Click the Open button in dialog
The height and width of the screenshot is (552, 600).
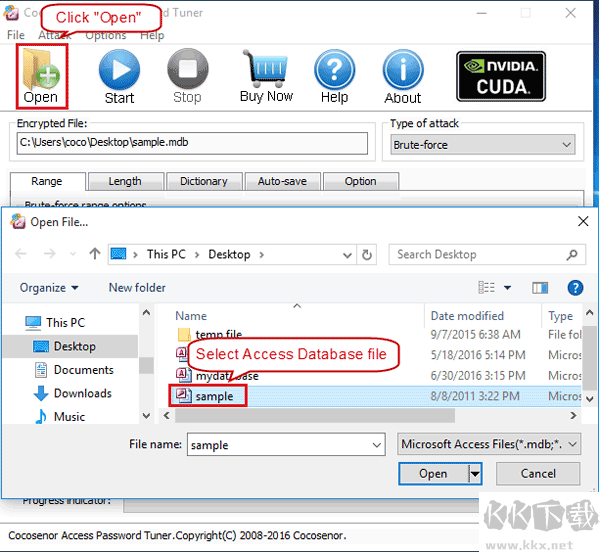433,474
